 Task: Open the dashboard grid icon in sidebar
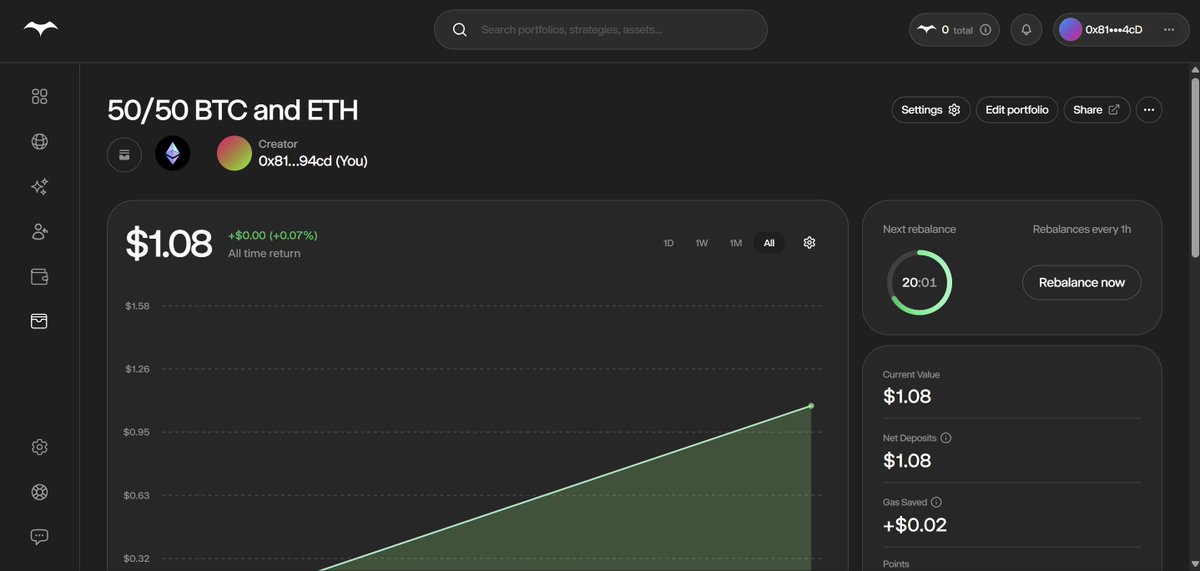[40, 97]
